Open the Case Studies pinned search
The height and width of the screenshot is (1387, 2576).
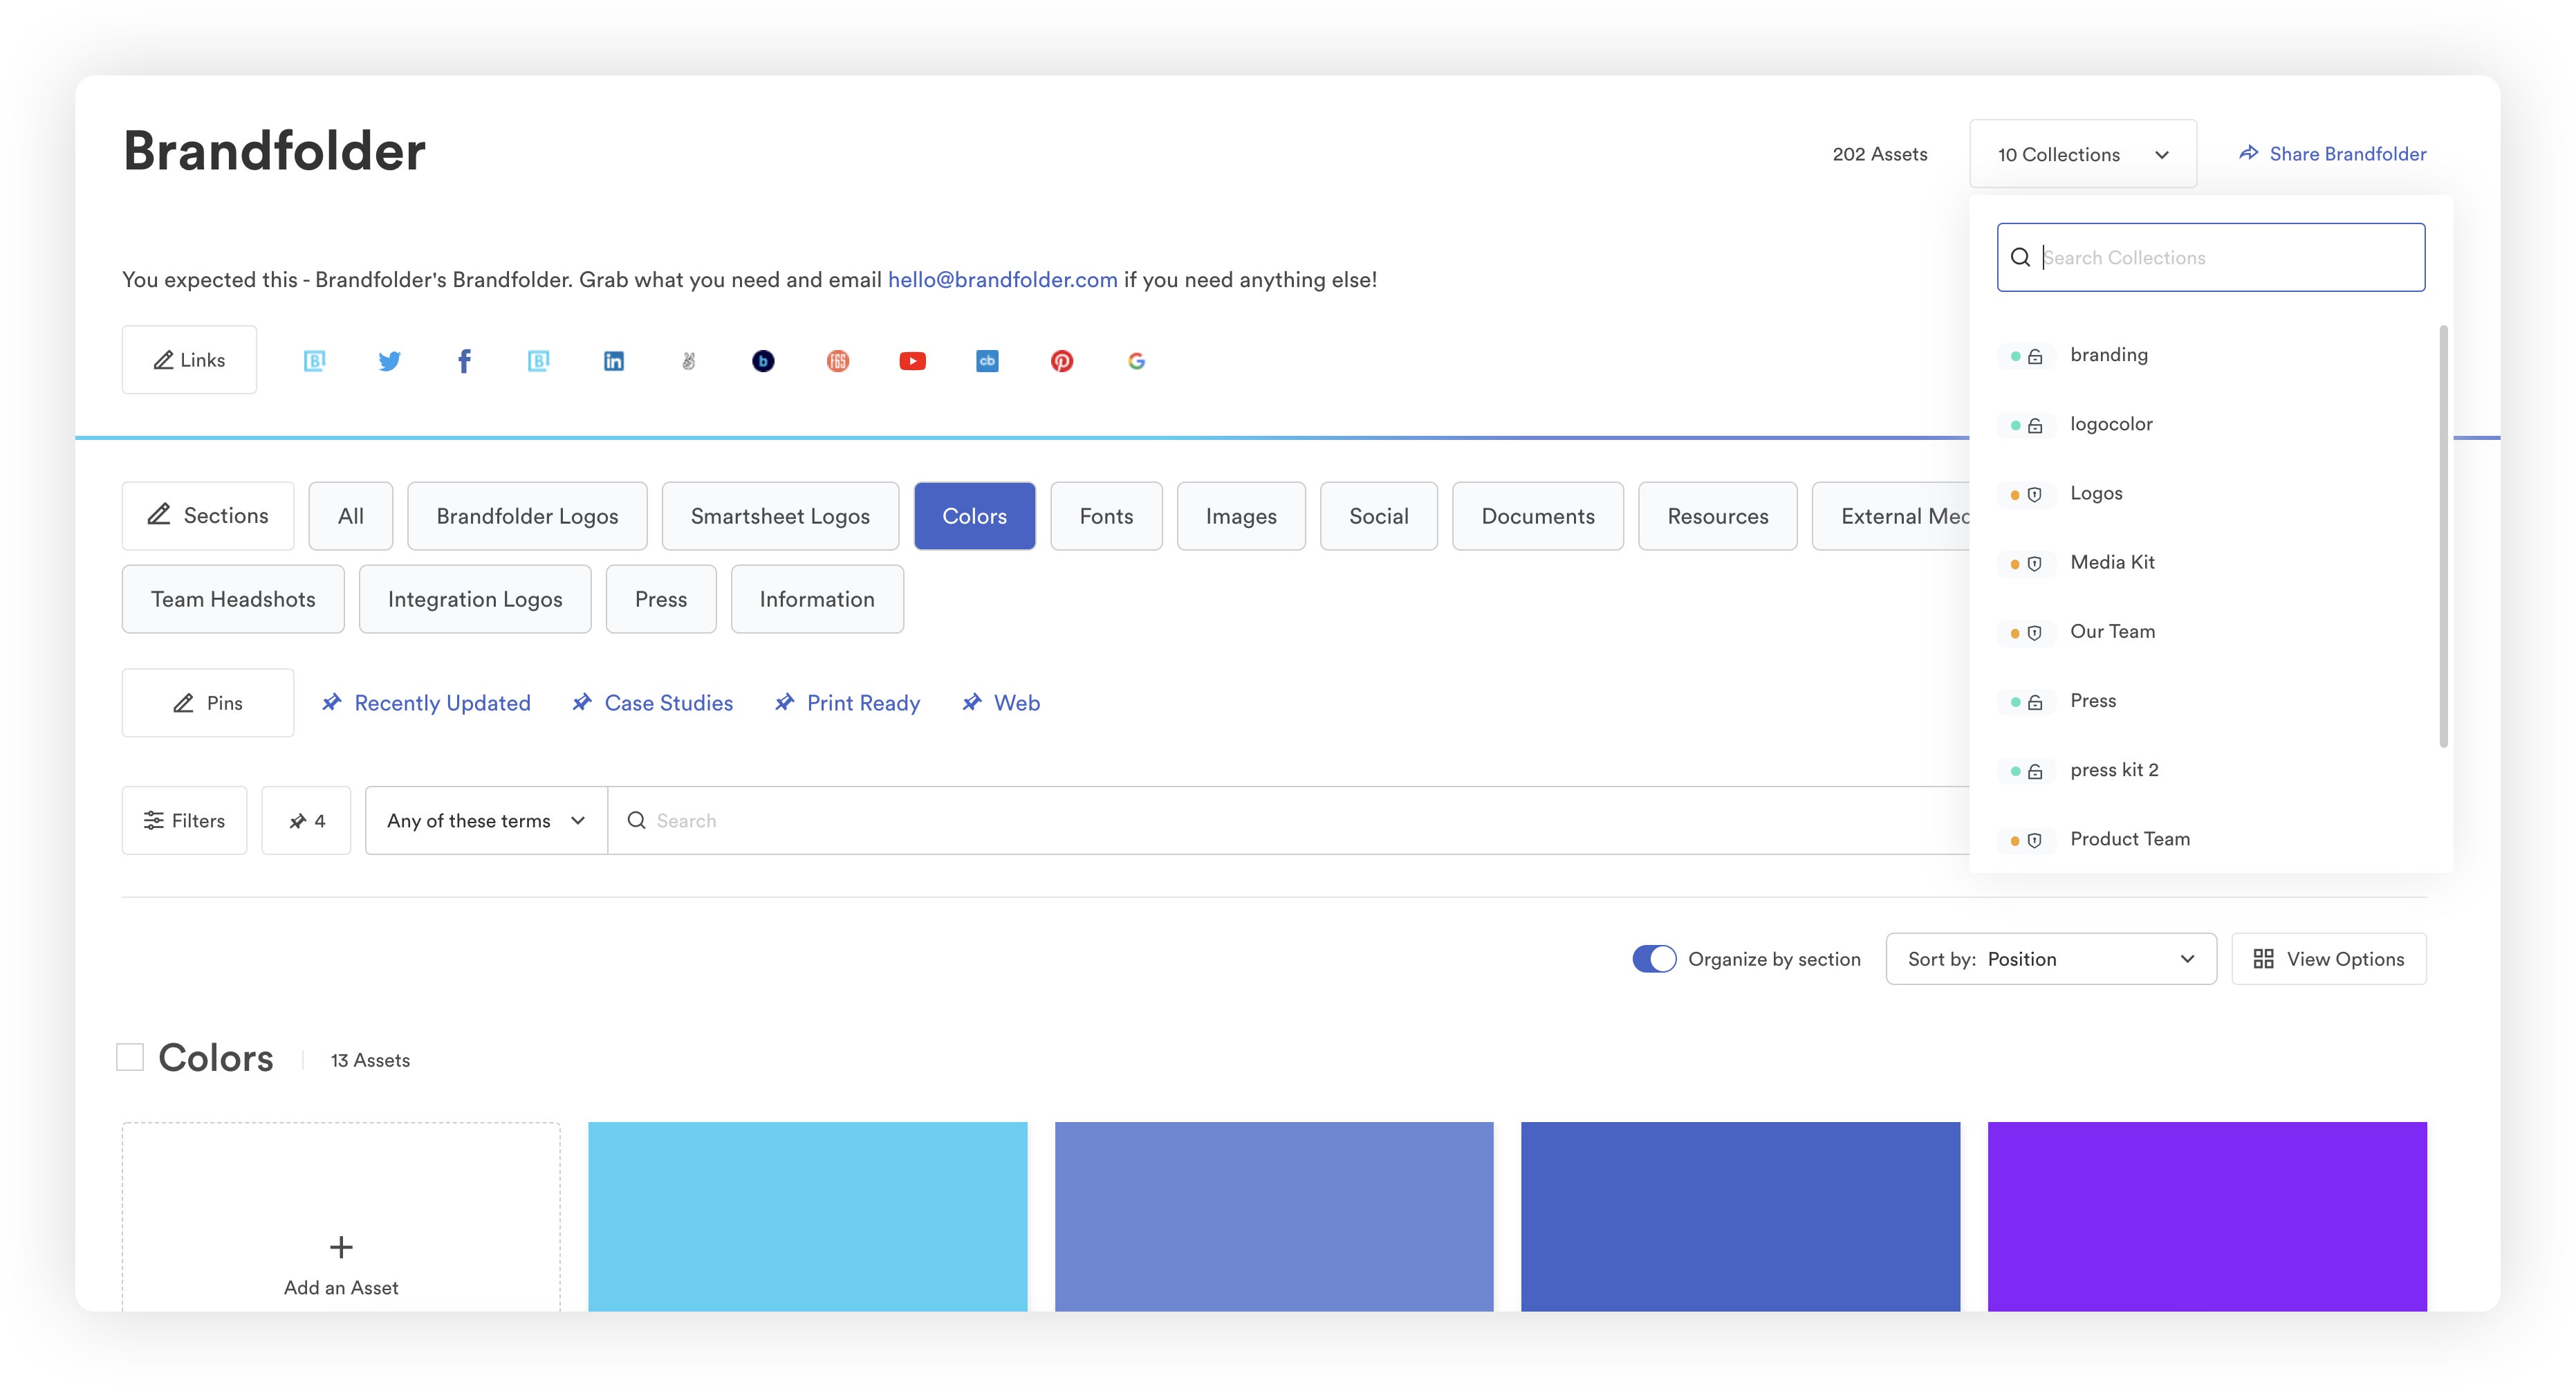click(669, 703)
